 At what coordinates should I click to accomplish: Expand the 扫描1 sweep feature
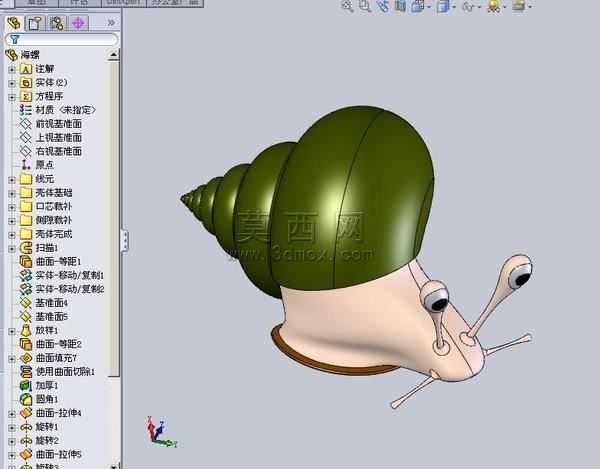tap(12, 249)
